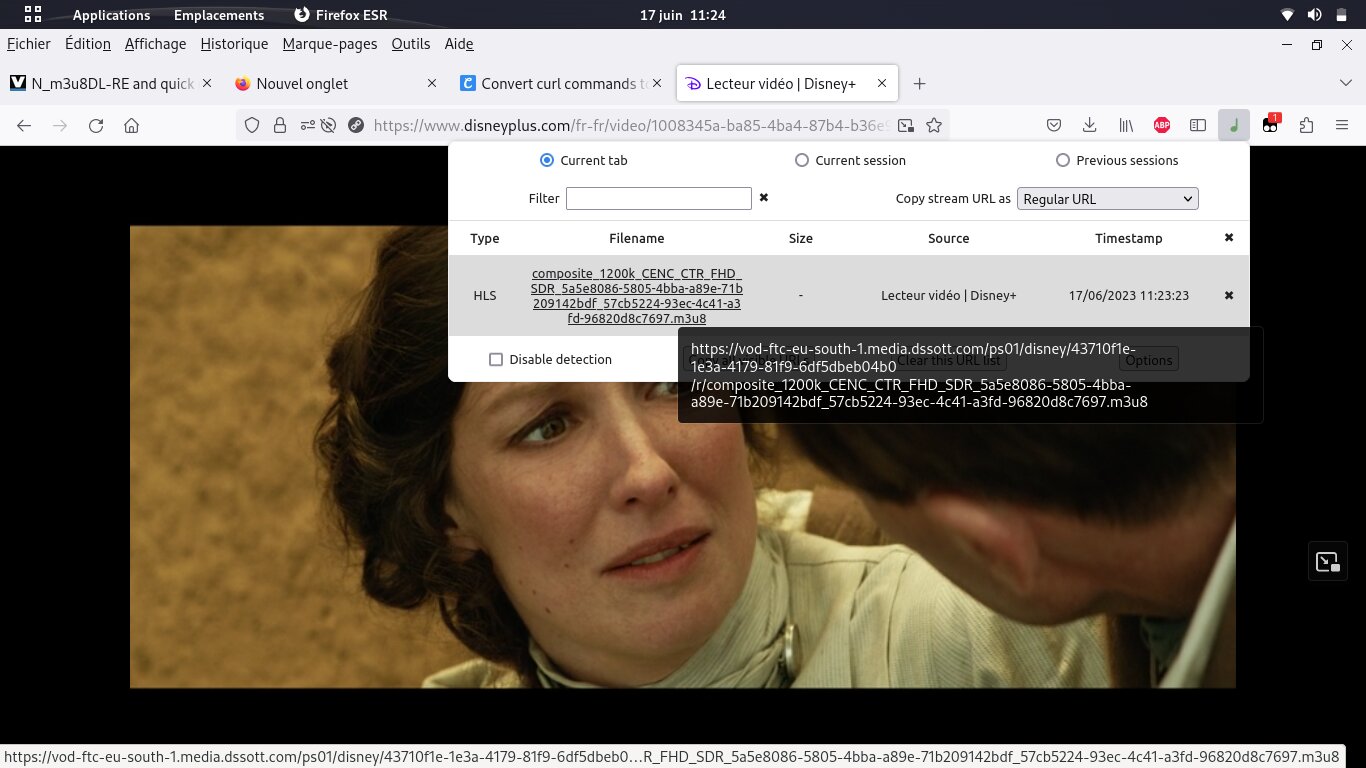Click the Picture-in-Picture icon in the address bar
The height and width of the screenshot is (768, 1366).
coord(905,125)
